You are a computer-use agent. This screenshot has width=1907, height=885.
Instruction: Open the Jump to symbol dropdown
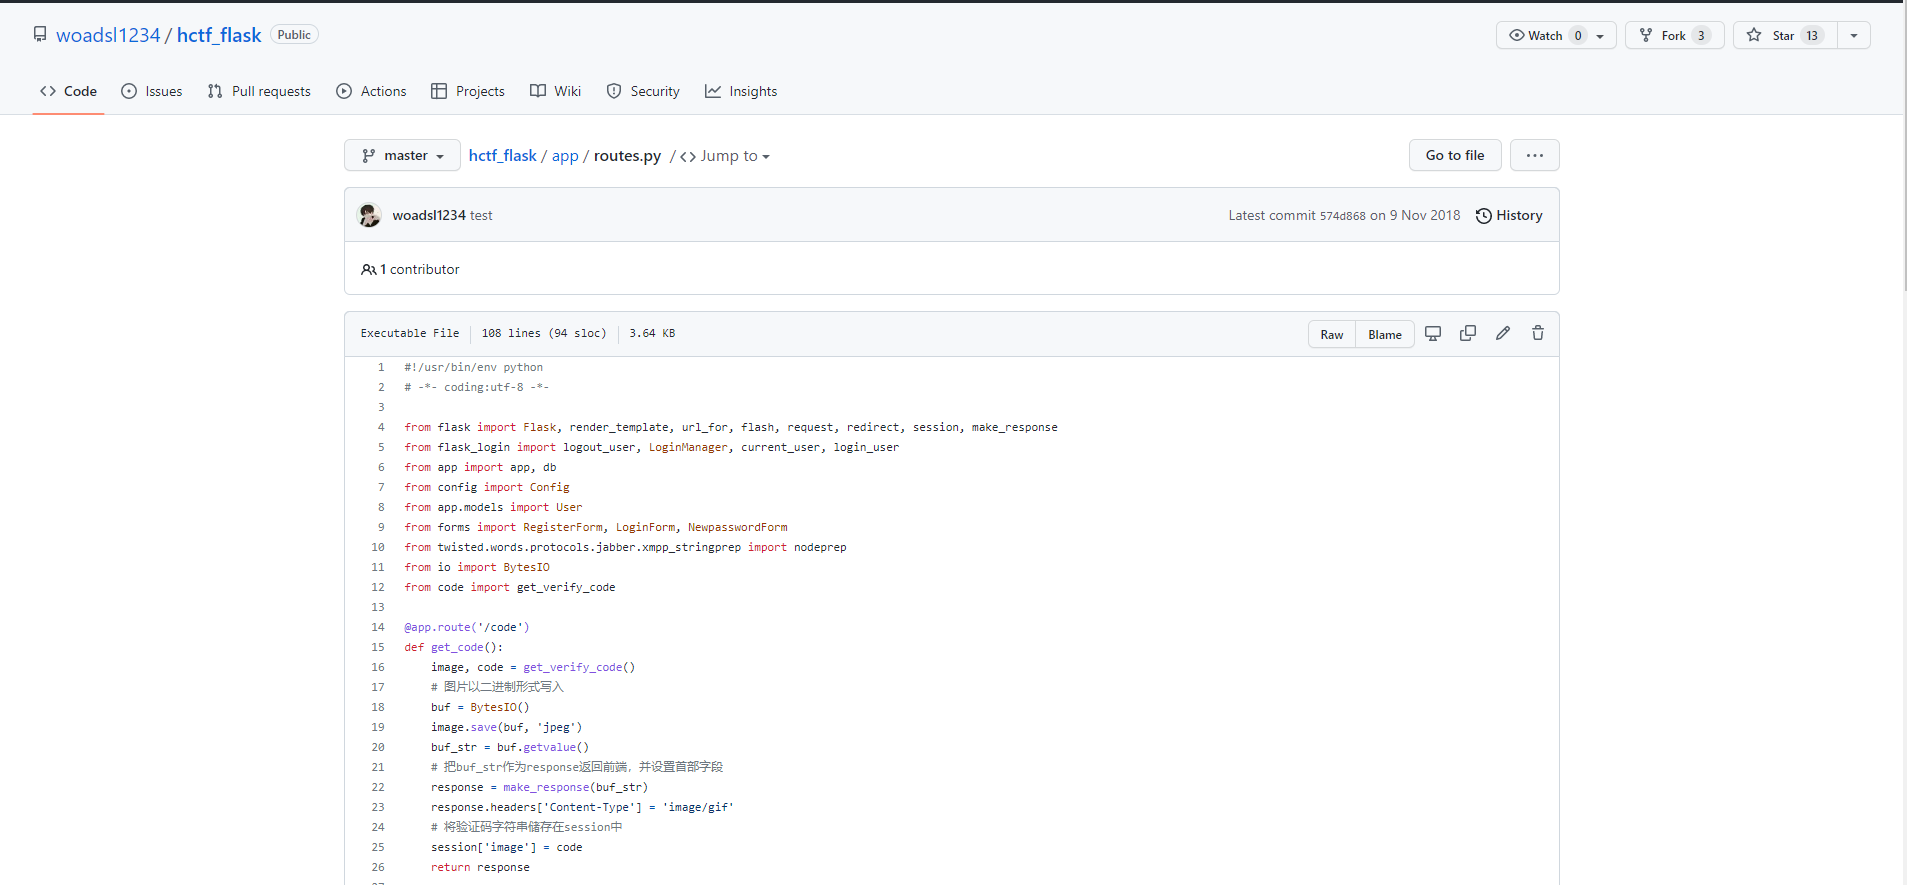(725, 156)
